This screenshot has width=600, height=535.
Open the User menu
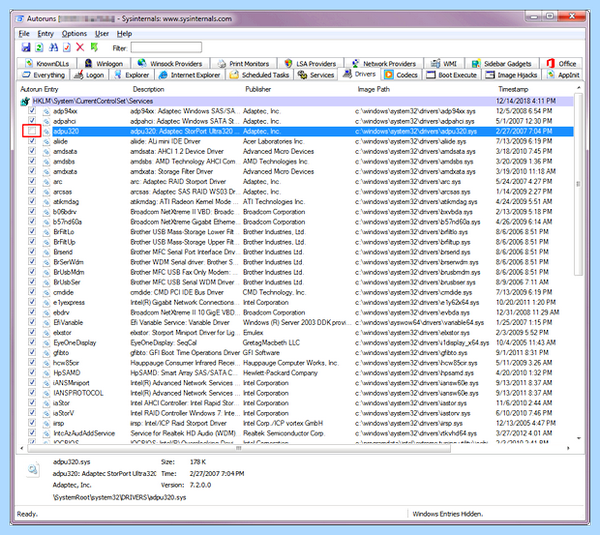[x=102, y=34]
